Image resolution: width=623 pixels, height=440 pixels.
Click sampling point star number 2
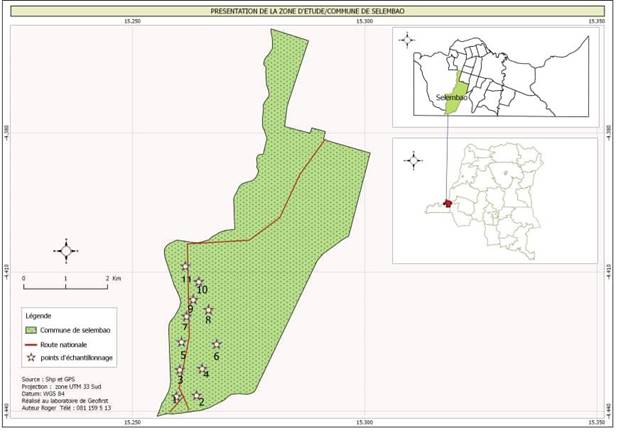(x=197, y=396)
